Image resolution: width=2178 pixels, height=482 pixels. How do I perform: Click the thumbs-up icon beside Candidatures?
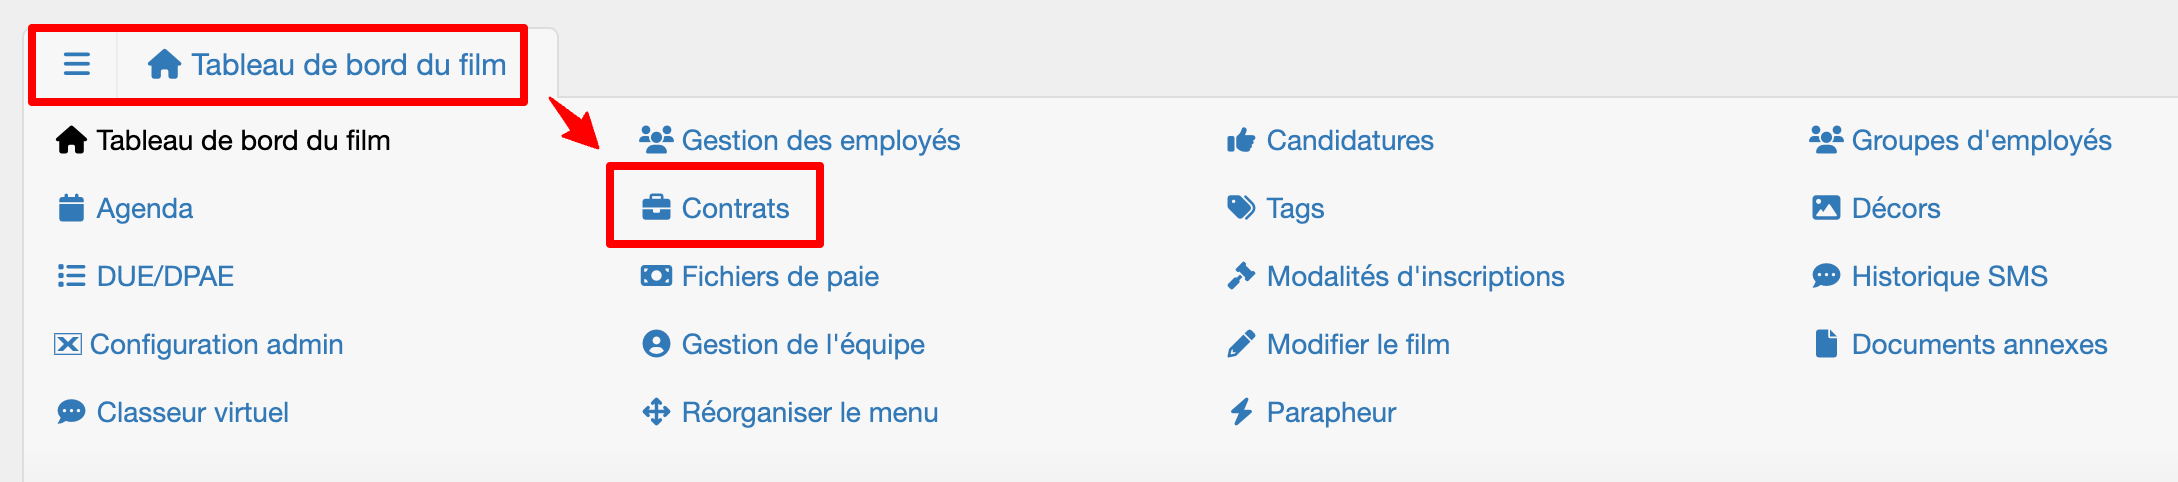1241,140
